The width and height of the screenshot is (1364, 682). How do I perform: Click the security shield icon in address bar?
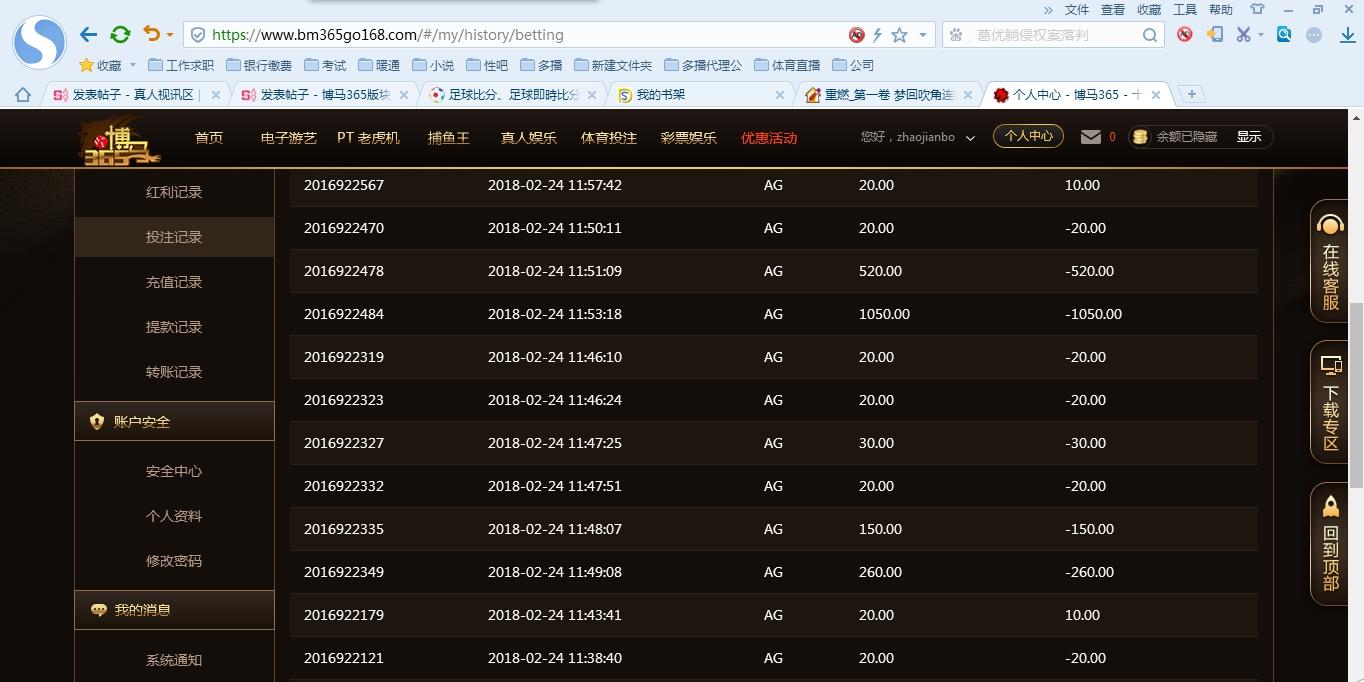point(198,35)
